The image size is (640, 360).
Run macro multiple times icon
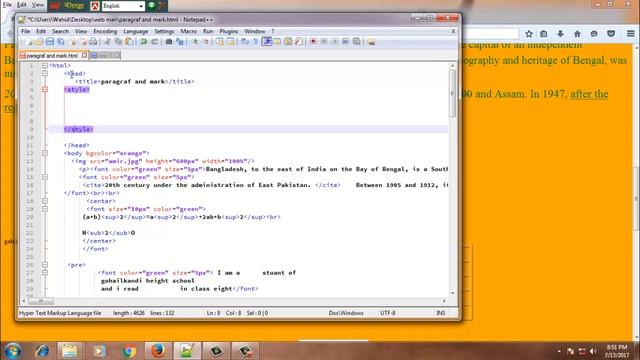[345, 42]
